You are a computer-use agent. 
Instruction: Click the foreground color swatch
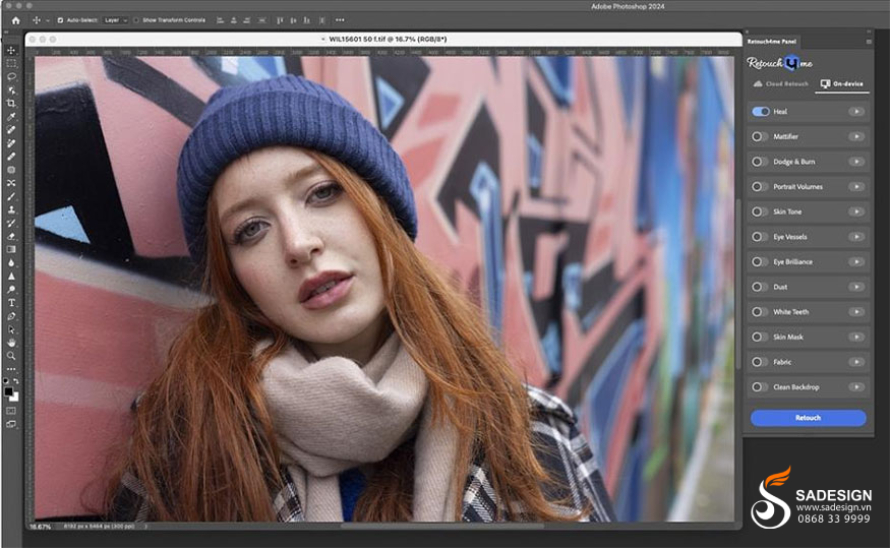(x=9, y=392)
